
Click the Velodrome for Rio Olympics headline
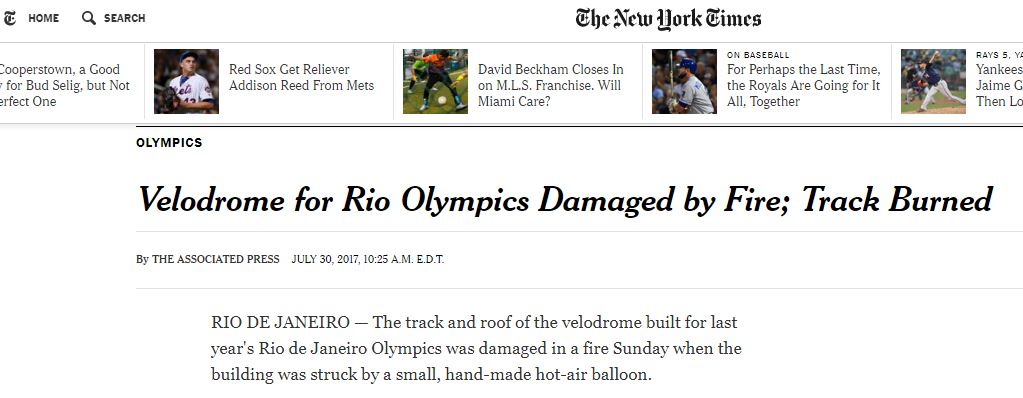tap(565, 199)
